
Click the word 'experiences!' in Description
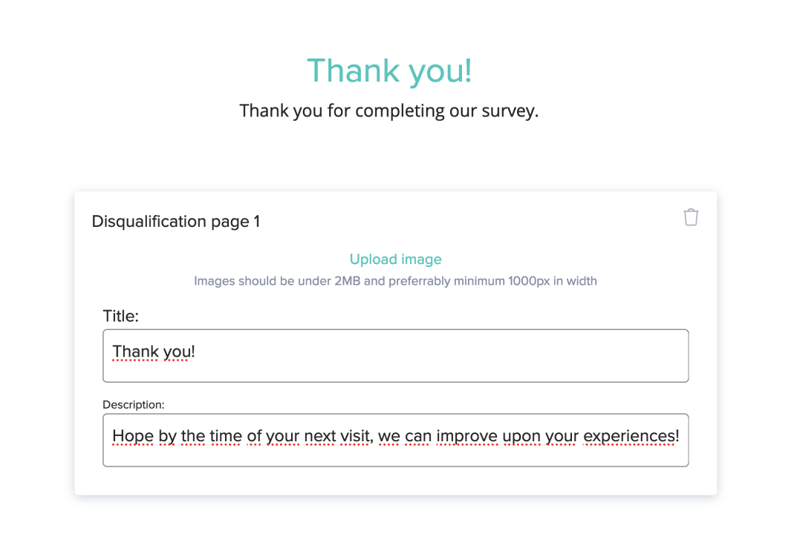tap(631, 436)
